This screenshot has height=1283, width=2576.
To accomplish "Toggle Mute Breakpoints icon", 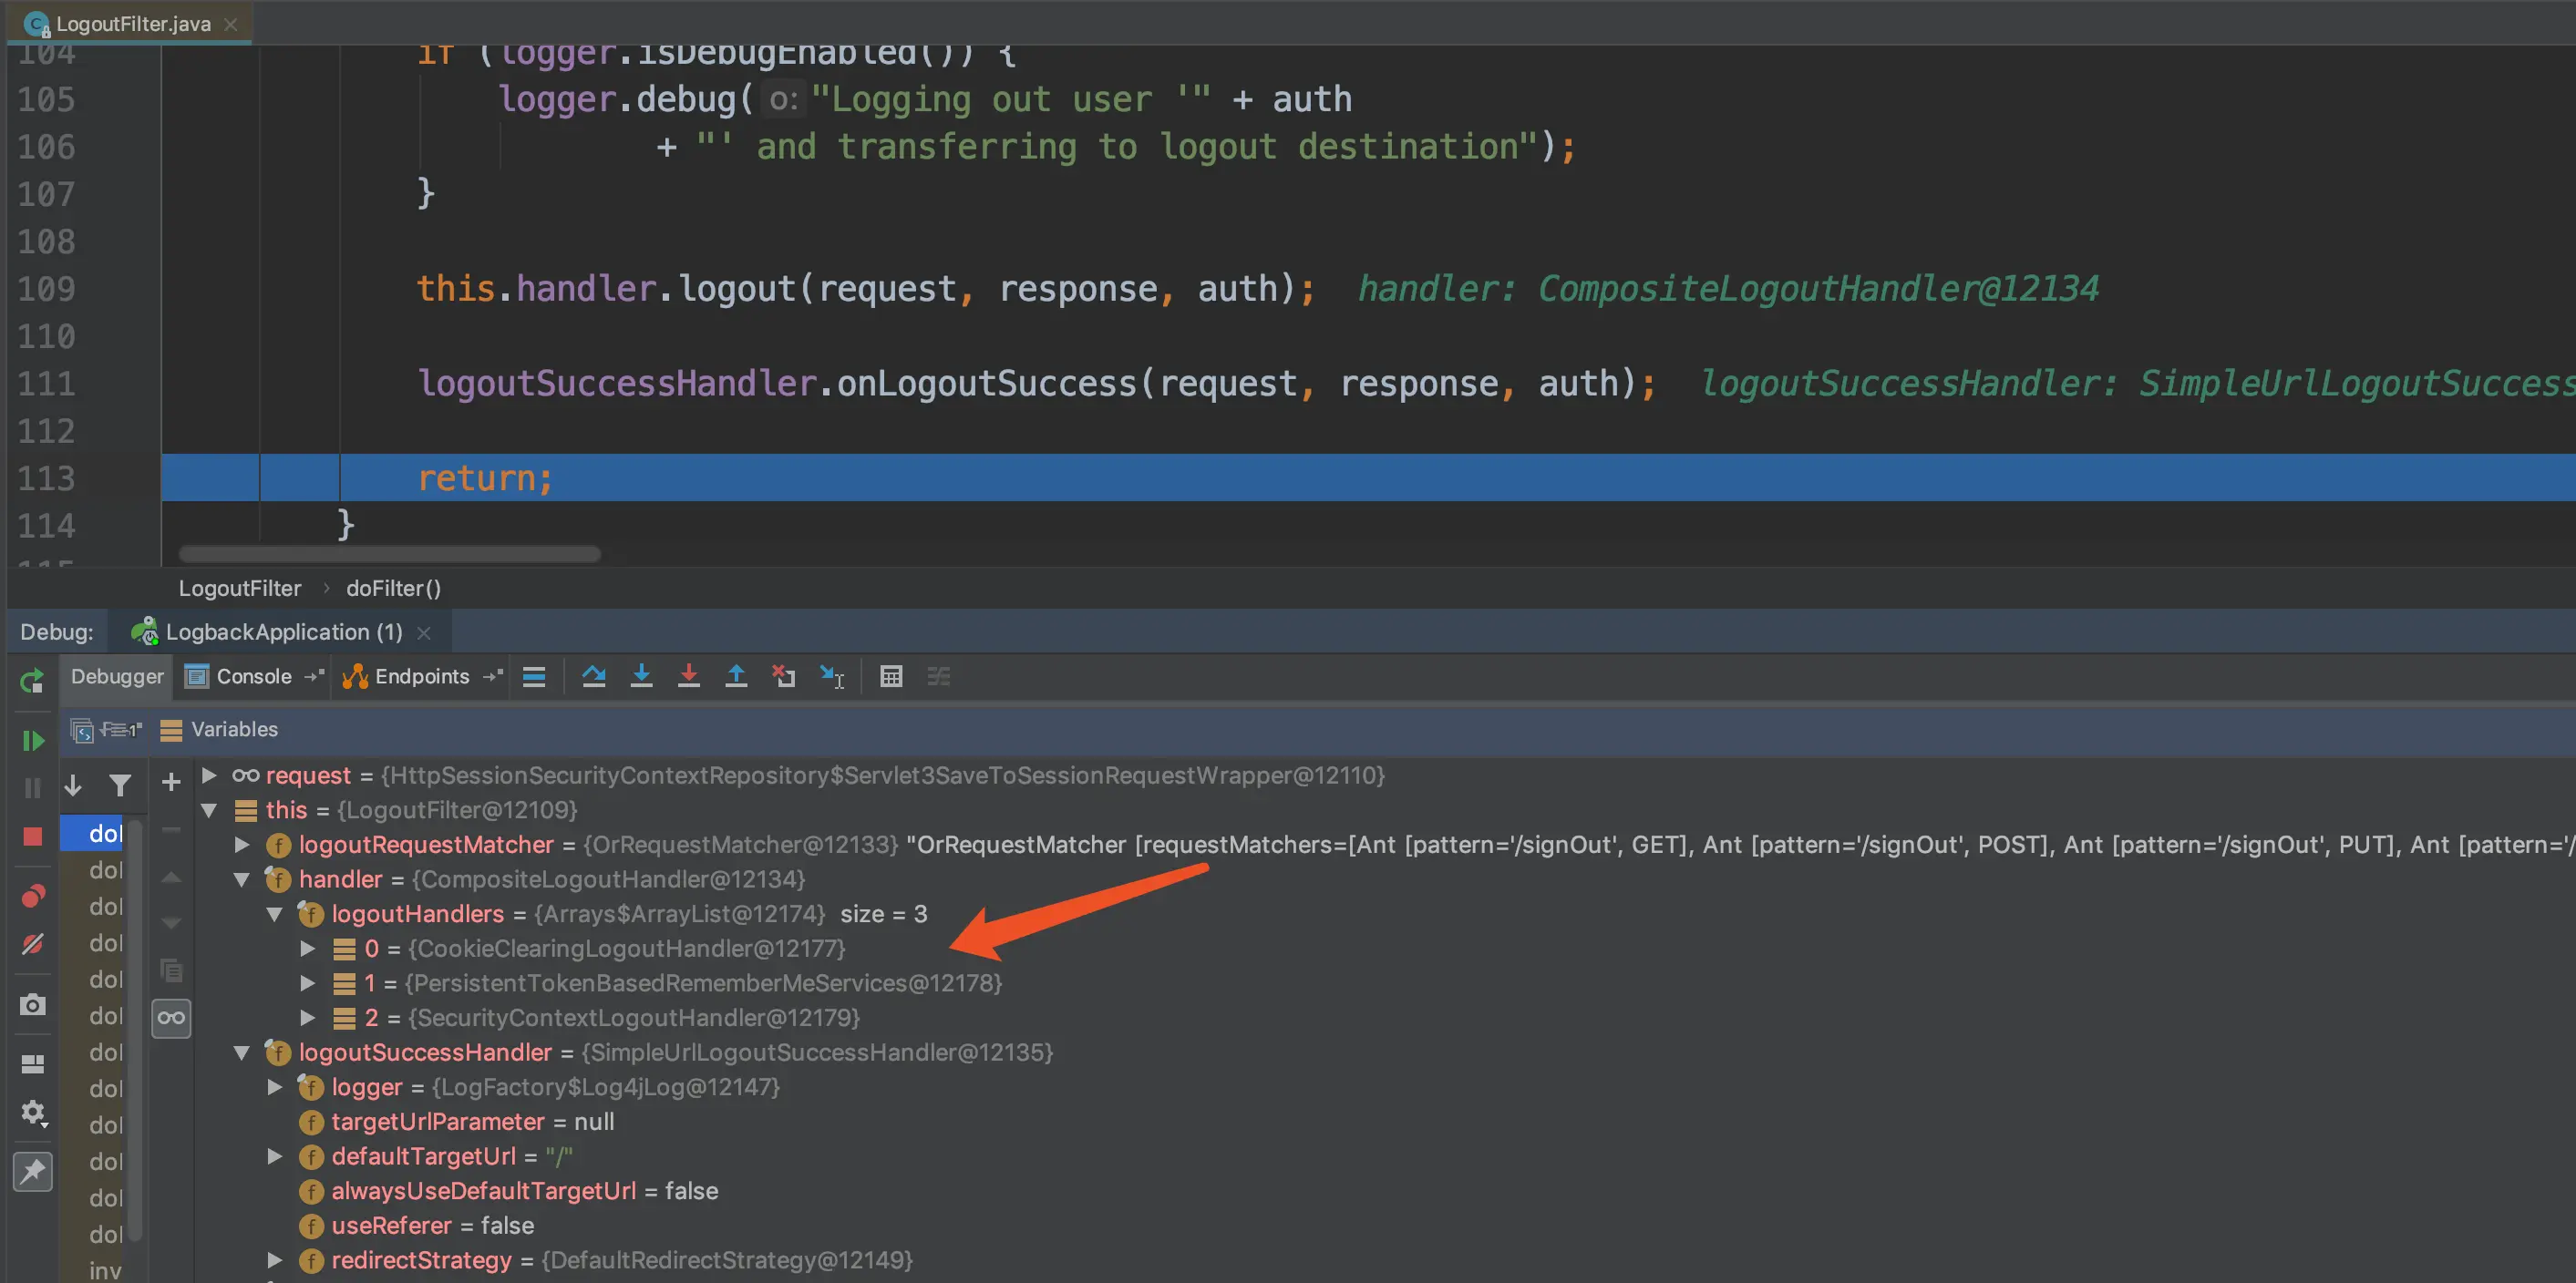I will point(32,944).
